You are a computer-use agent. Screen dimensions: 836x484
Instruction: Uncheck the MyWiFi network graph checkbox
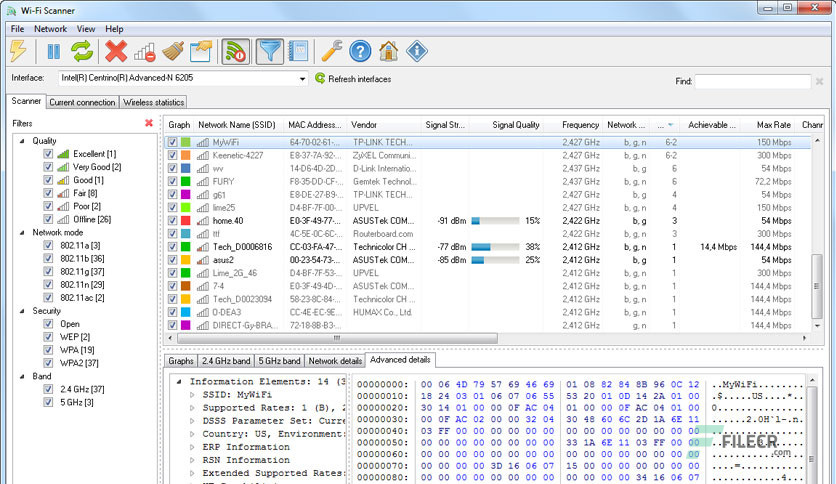point(172,142)
